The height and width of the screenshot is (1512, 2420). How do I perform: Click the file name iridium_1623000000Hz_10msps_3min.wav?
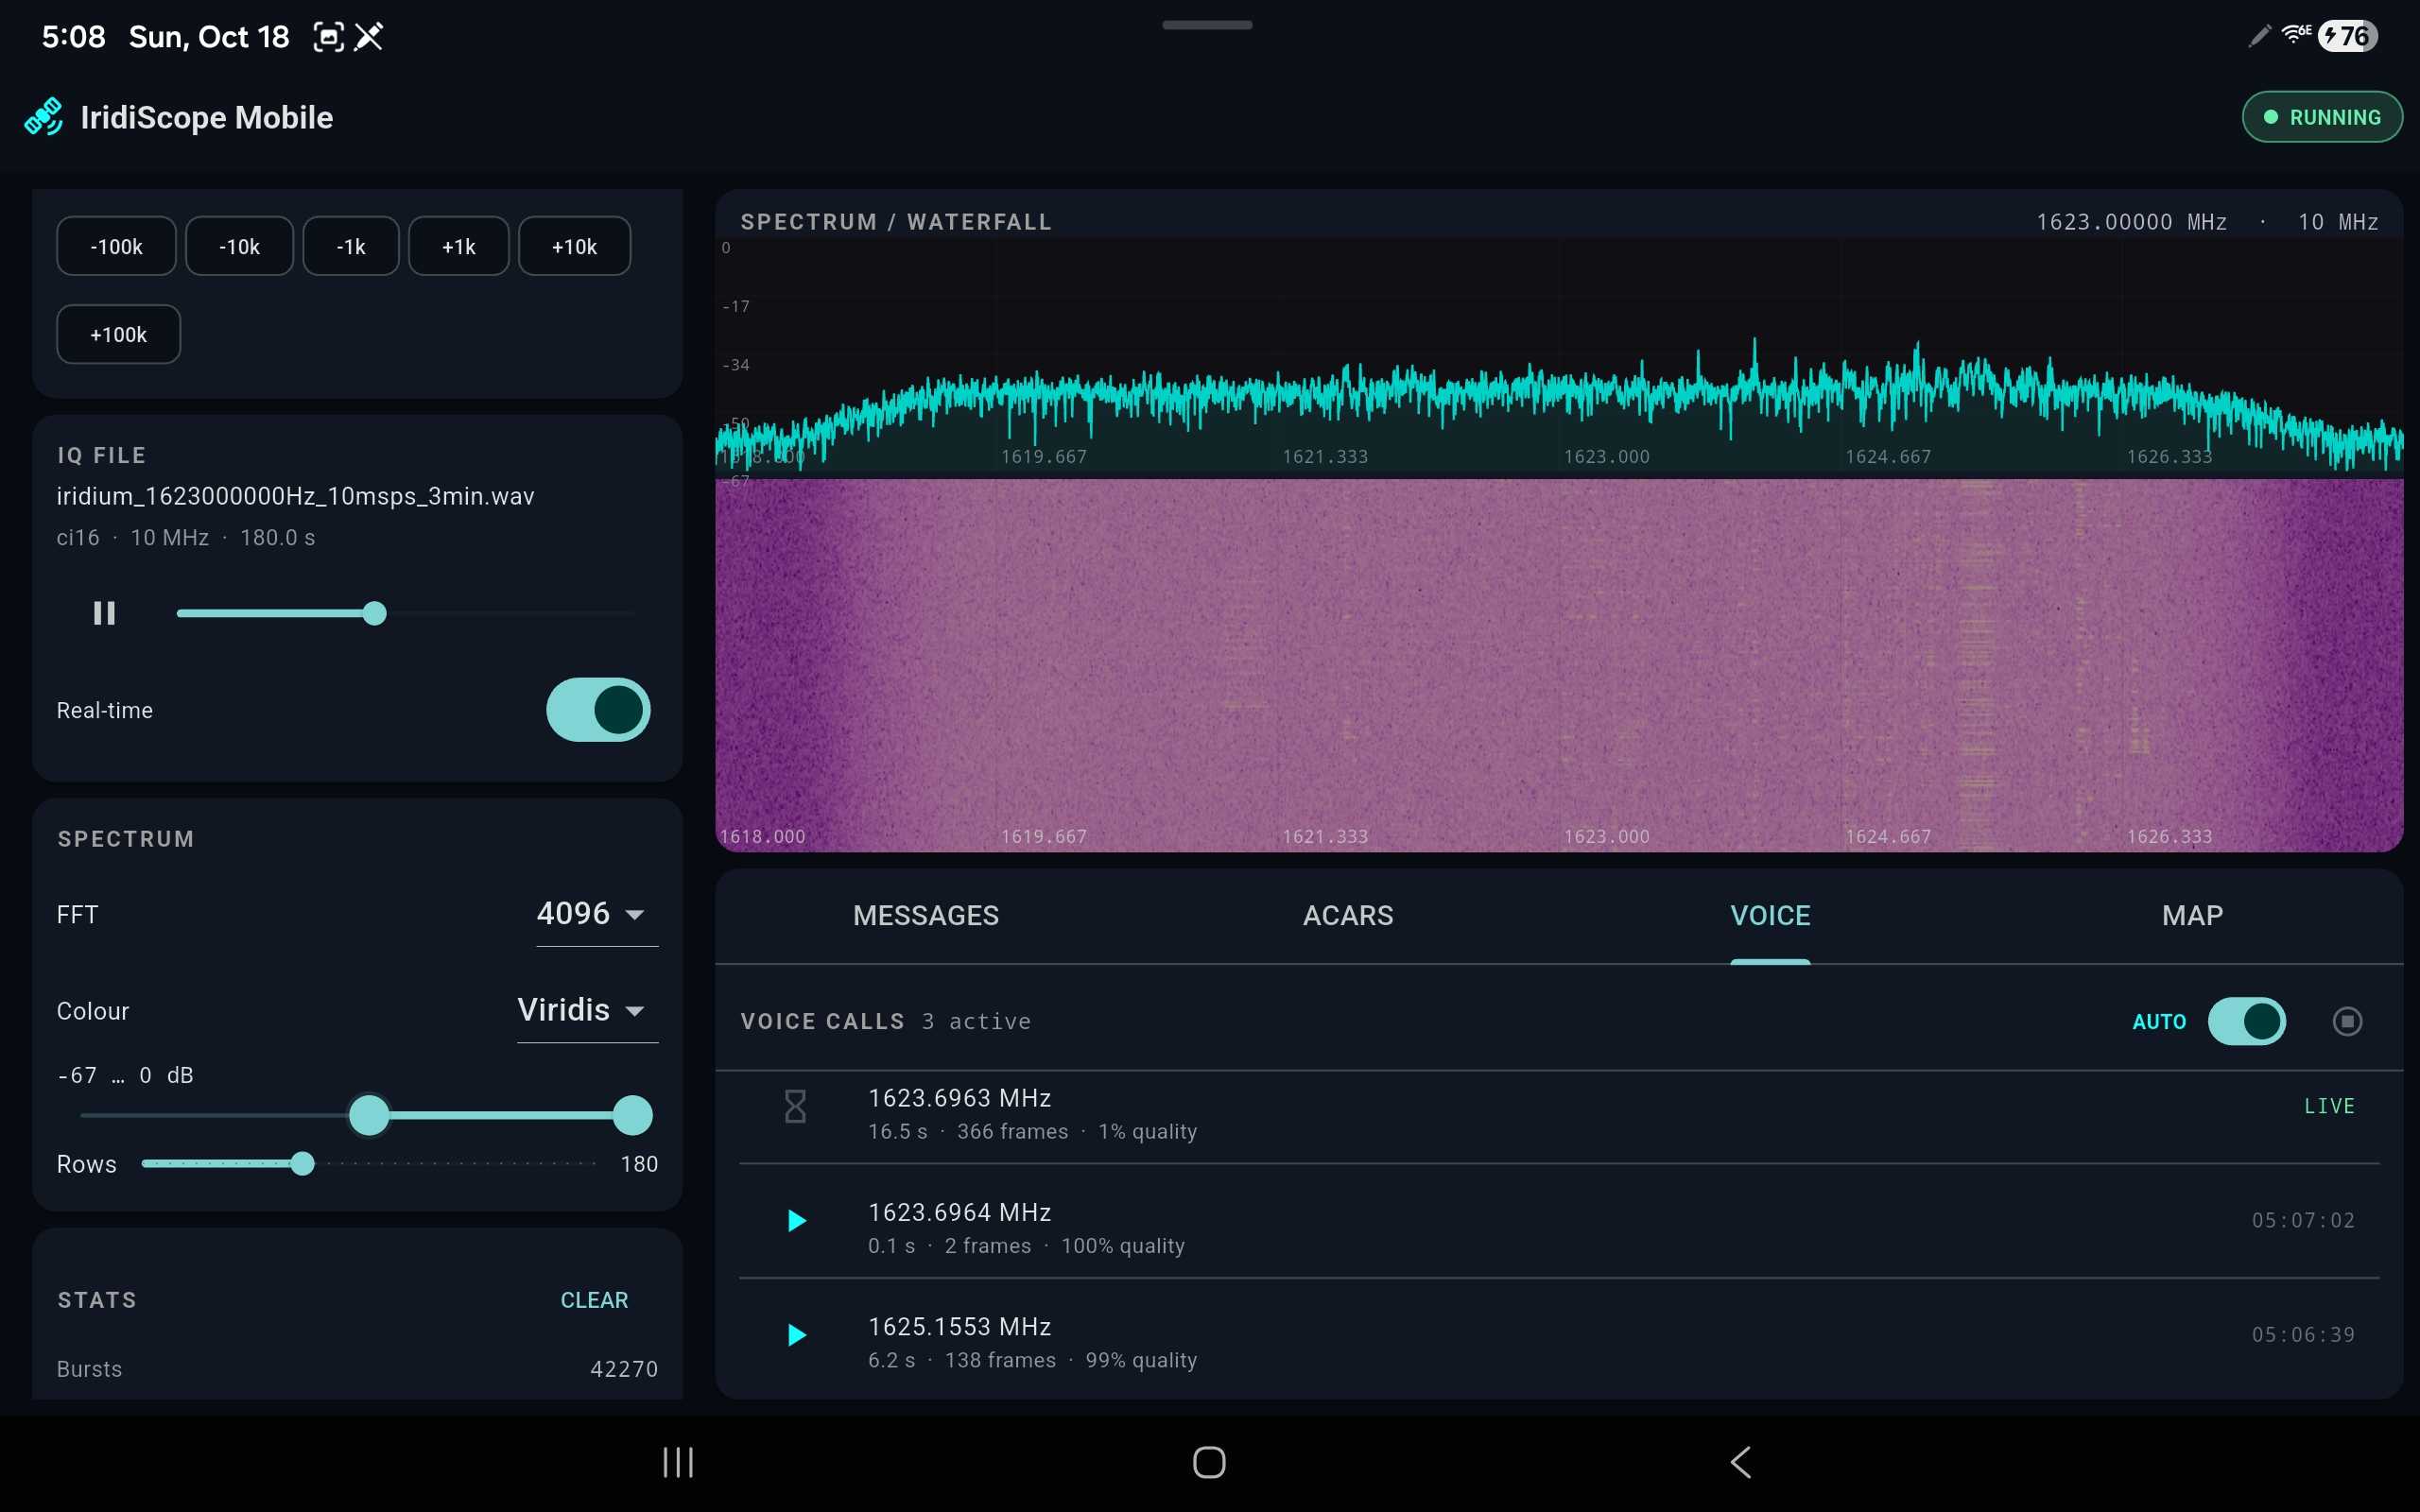point(295,496)
